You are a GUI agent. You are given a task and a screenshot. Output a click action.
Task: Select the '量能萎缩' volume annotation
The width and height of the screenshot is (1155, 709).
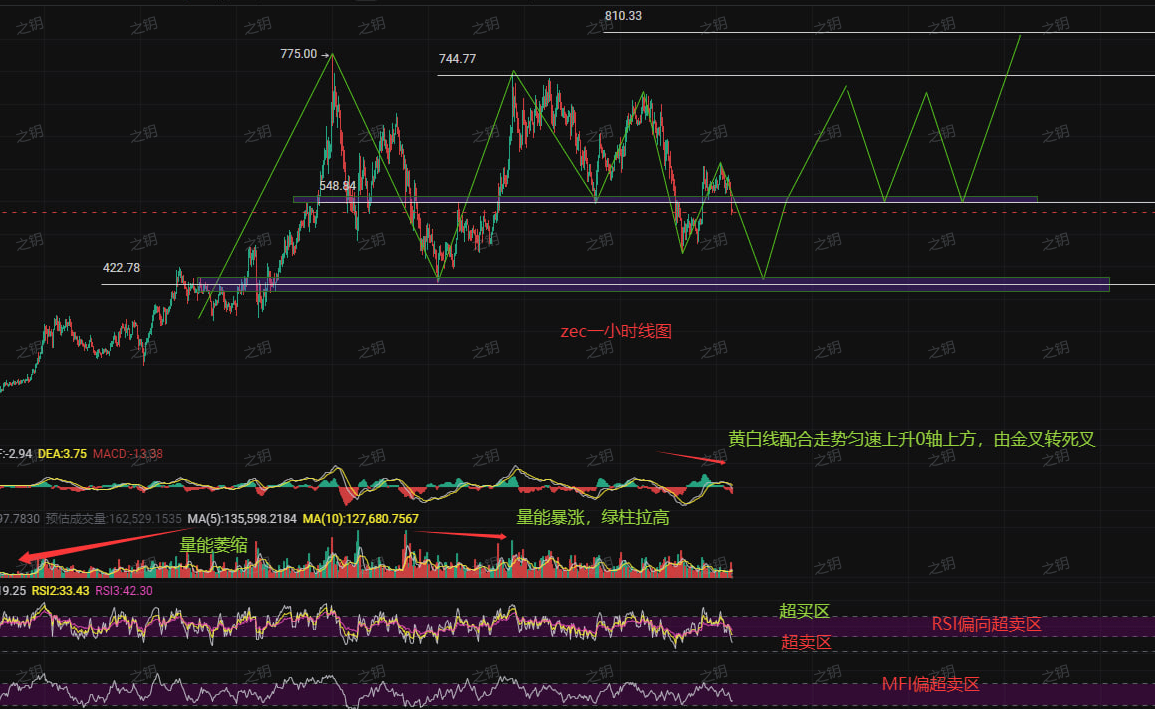click(x=214, y=545)
